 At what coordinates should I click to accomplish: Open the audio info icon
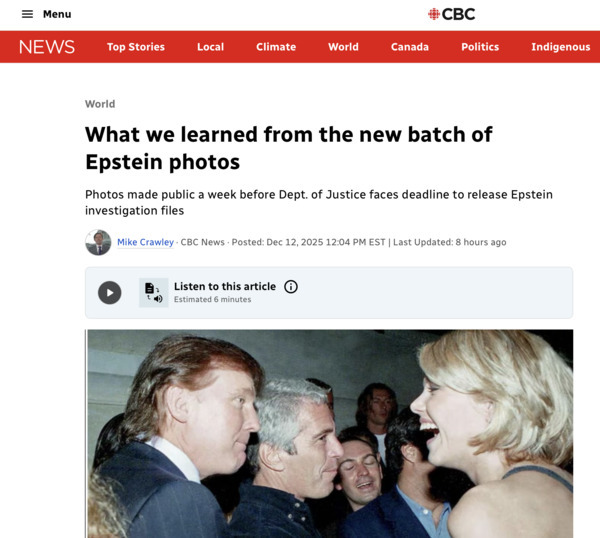pyautogui.click(x=291, y=287)
